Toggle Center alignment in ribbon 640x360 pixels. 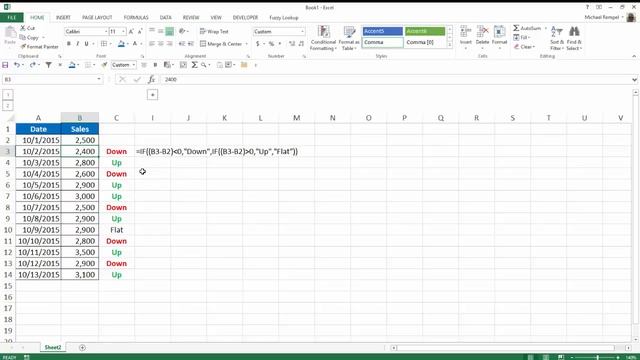[x=161, y=44]
